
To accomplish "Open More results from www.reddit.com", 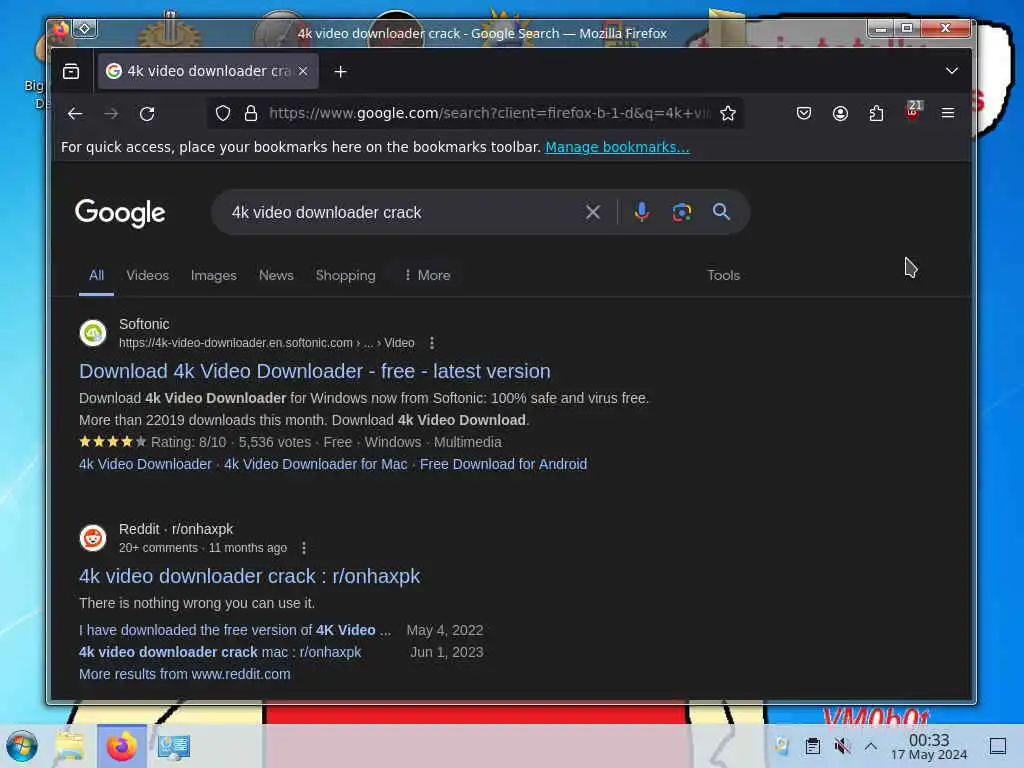I will click(x=185, y=674).
